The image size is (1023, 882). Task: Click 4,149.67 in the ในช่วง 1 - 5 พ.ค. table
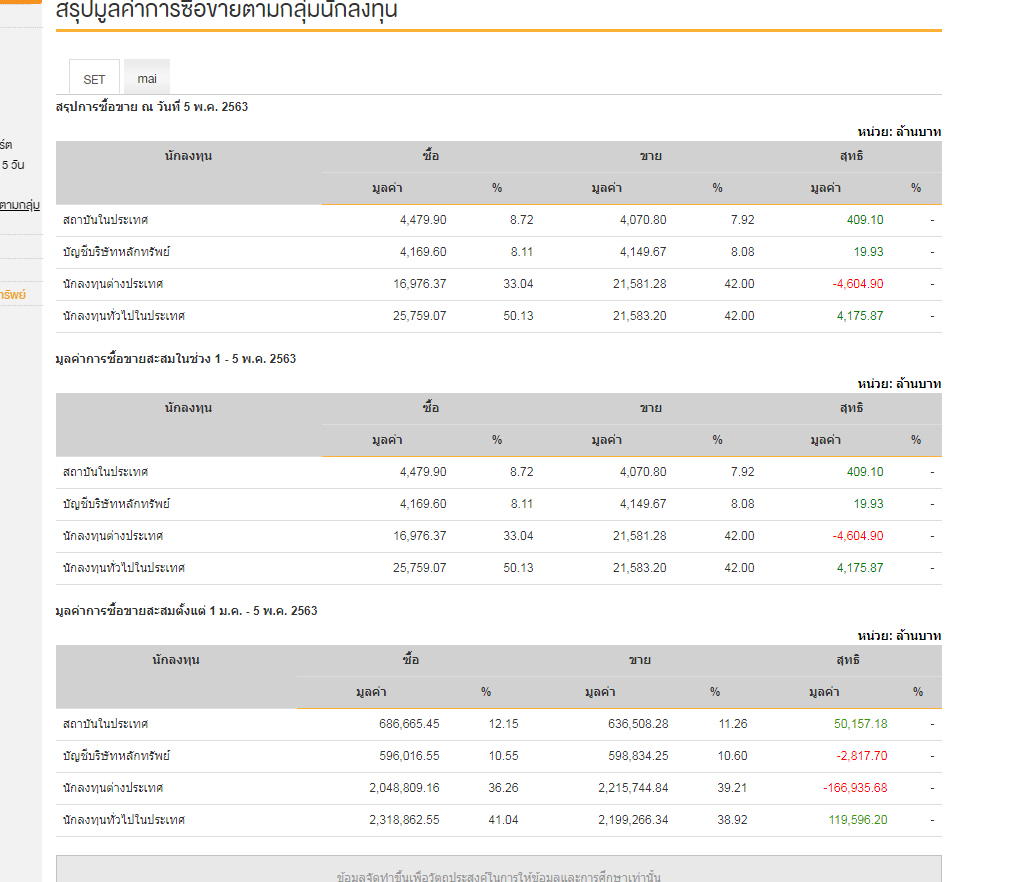[643, 504]
